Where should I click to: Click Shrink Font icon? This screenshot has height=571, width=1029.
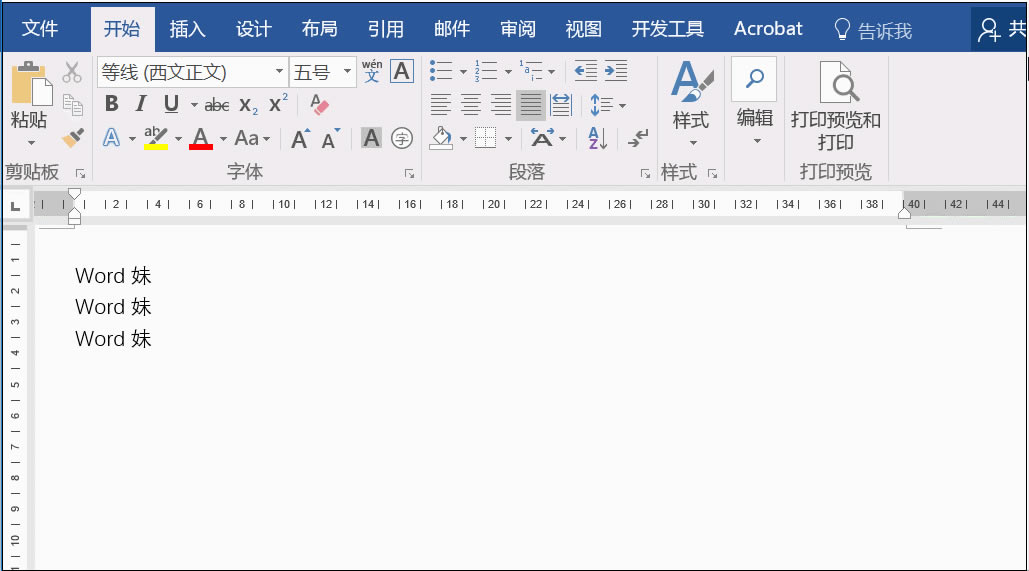(x=331, y=138)
